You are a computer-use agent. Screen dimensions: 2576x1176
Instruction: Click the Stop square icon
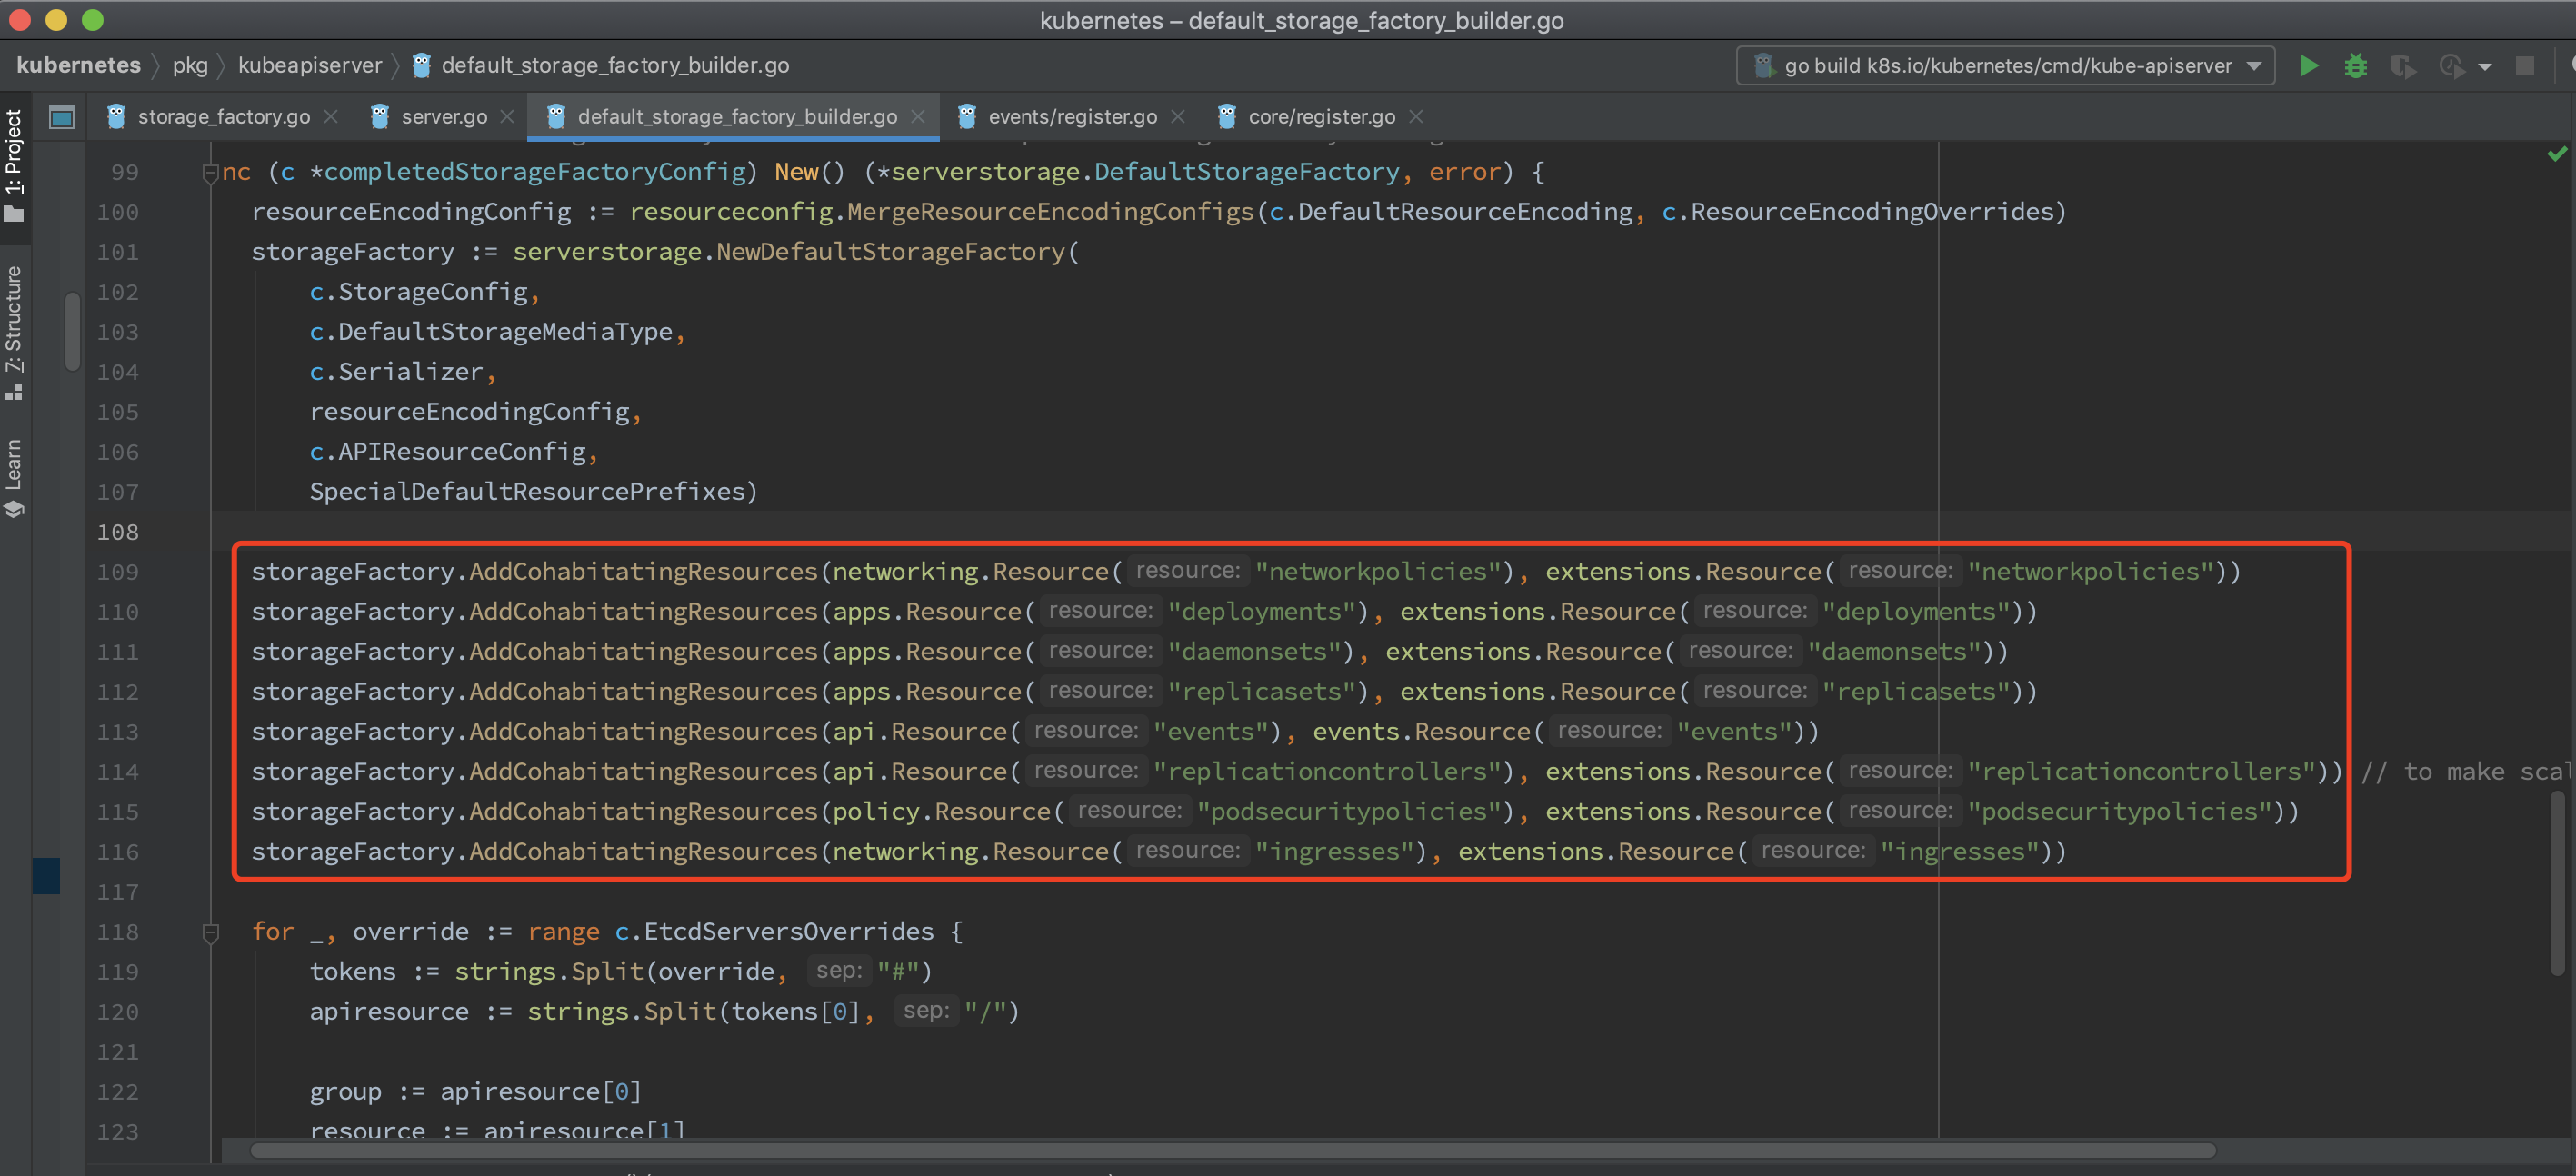tap(2524, 66)
